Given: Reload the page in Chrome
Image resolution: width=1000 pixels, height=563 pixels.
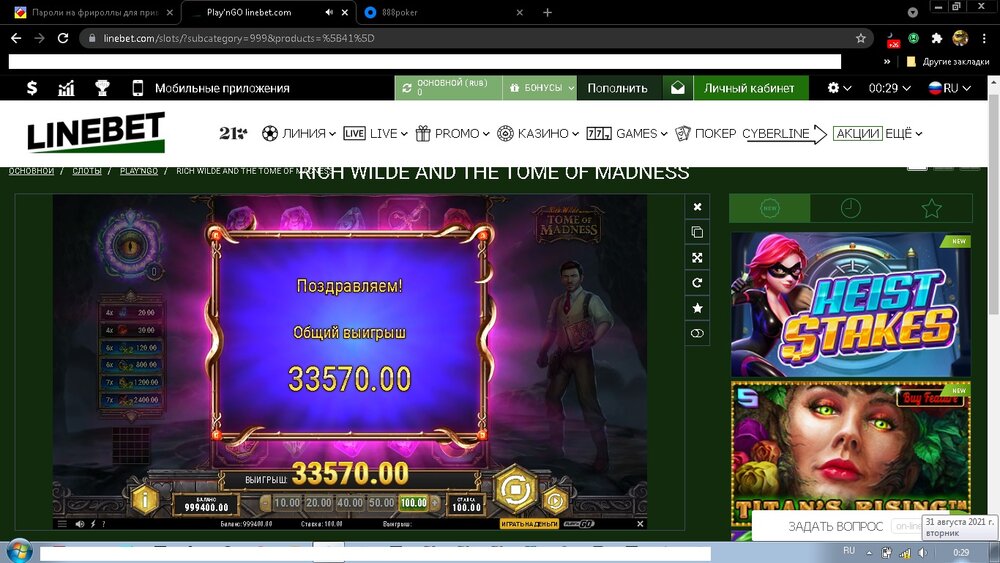Looking at the screenshot, I should coord(62,38).
